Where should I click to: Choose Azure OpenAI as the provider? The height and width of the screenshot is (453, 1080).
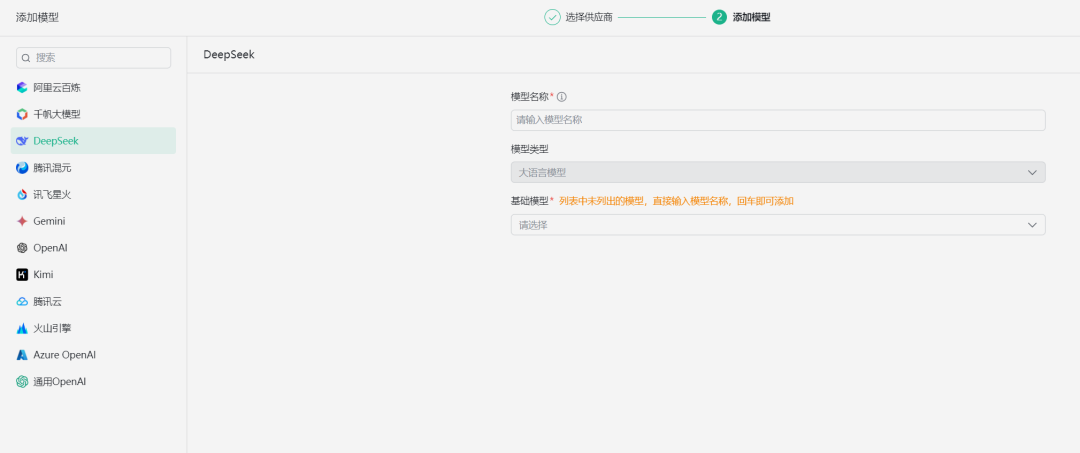pos(93,355)
